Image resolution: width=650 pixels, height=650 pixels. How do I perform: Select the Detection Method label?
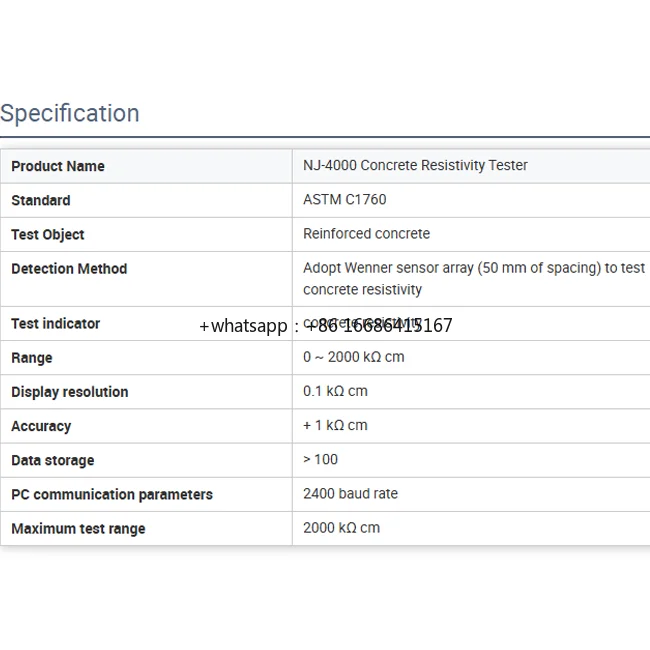click(x=69, y=268)
